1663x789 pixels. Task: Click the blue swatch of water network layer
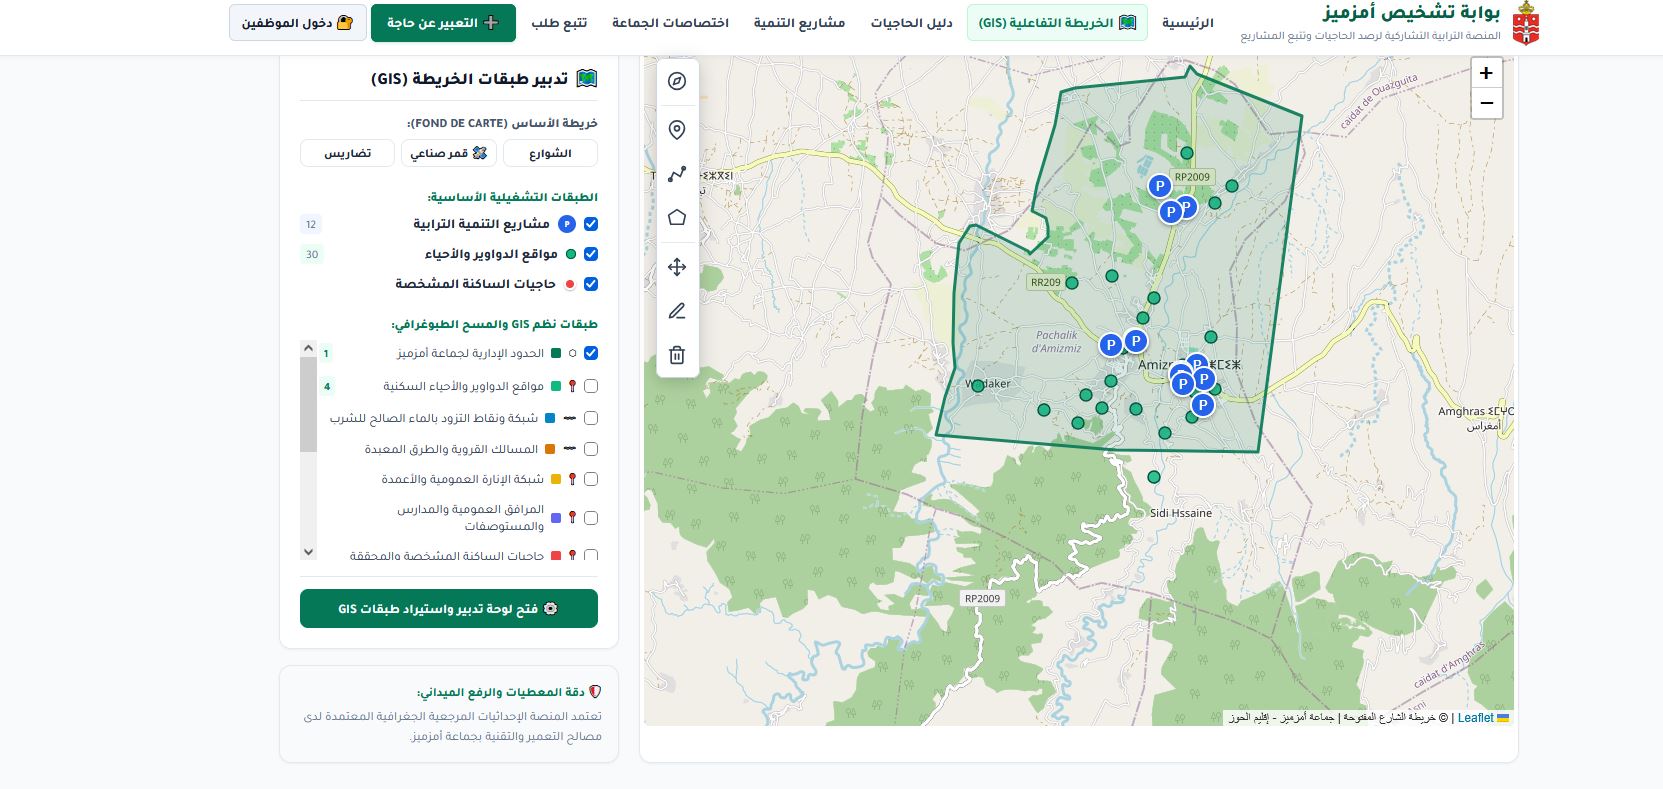pyautogui.click(x=550, y=418)
